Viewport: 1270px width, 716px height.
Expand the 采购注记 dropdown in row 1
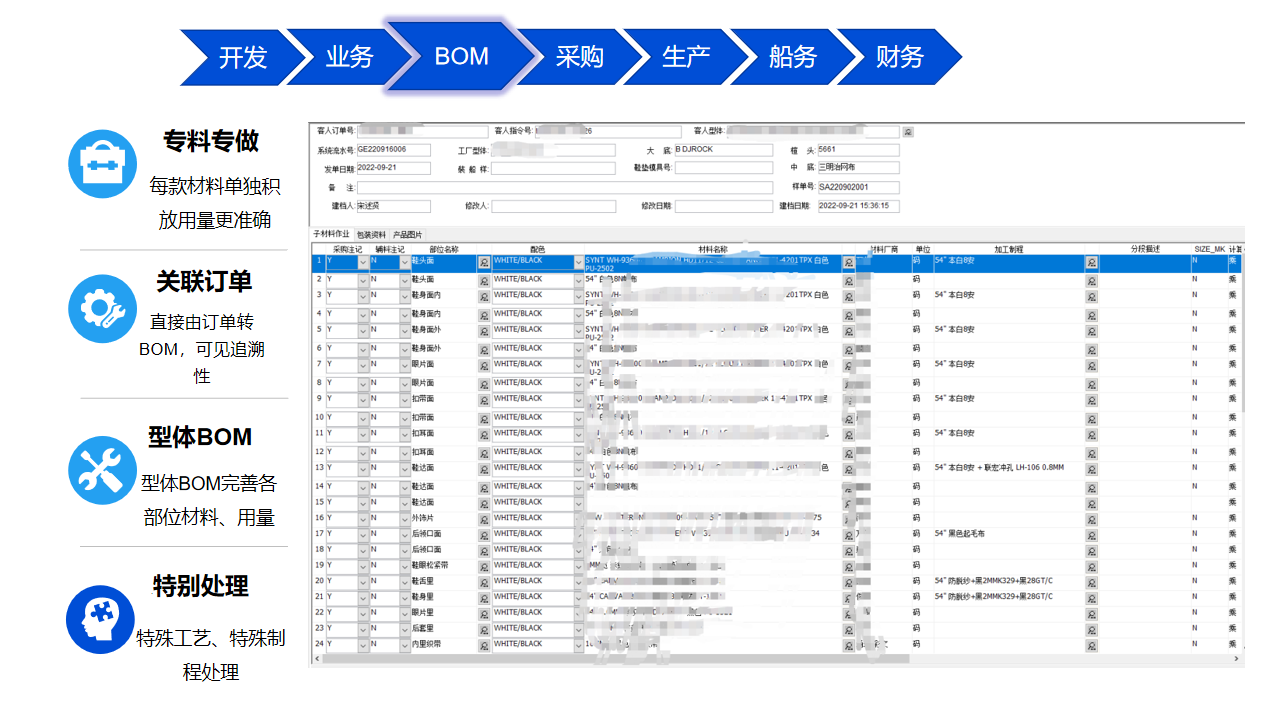[363, 262]
